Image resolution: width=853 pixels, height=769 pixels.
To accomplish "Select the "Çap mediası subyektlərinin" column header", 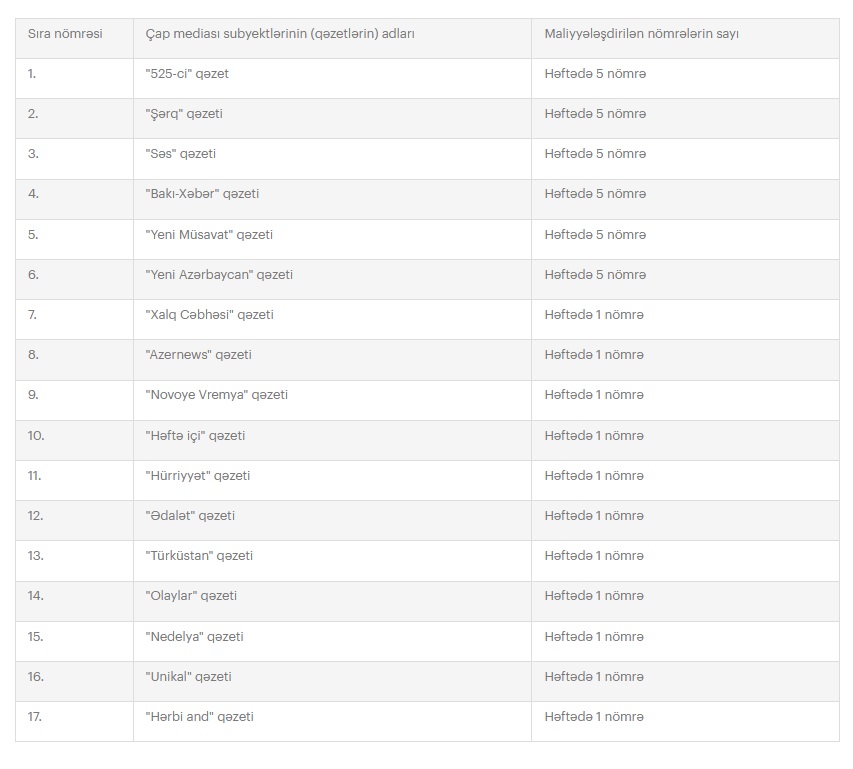I will (280, 34).
